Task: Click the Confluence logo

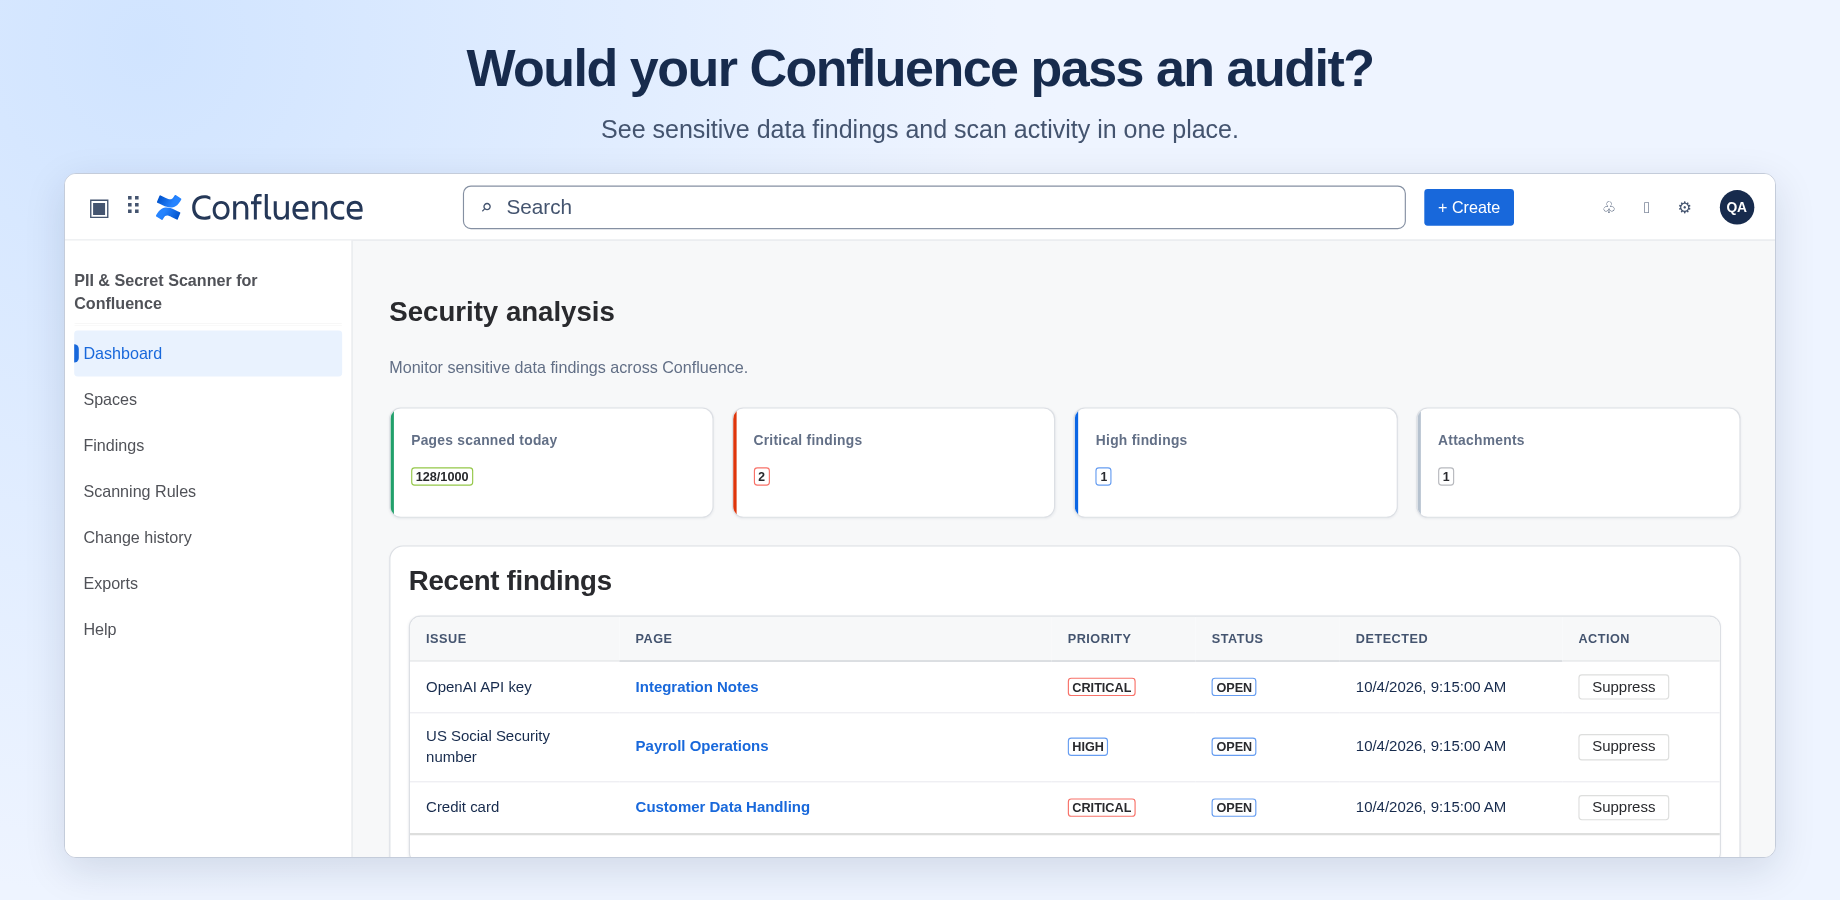Action: tap(260, 207)
